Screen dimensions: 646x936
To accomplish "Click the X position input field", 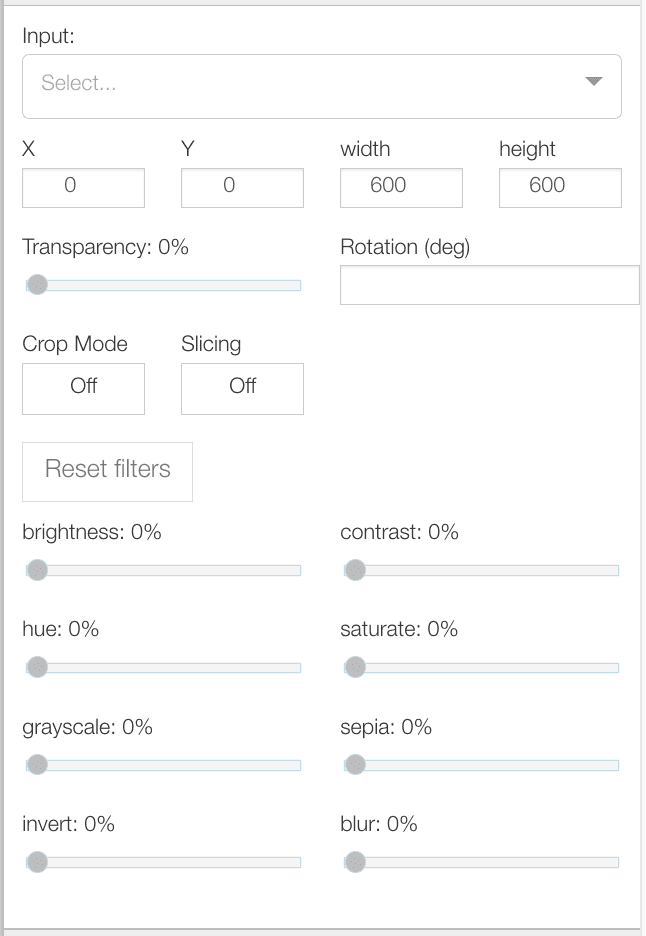I will [83, 187].
